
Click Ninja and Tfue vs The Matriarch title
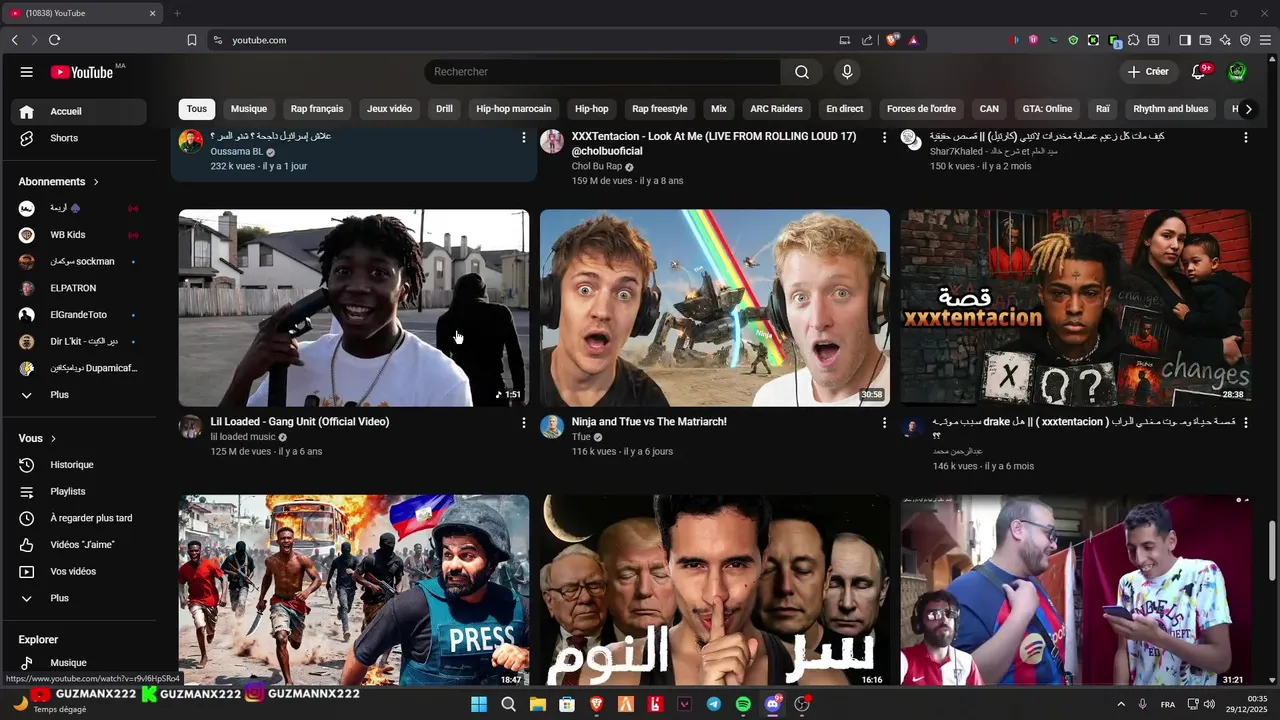[x=649, y=422]
